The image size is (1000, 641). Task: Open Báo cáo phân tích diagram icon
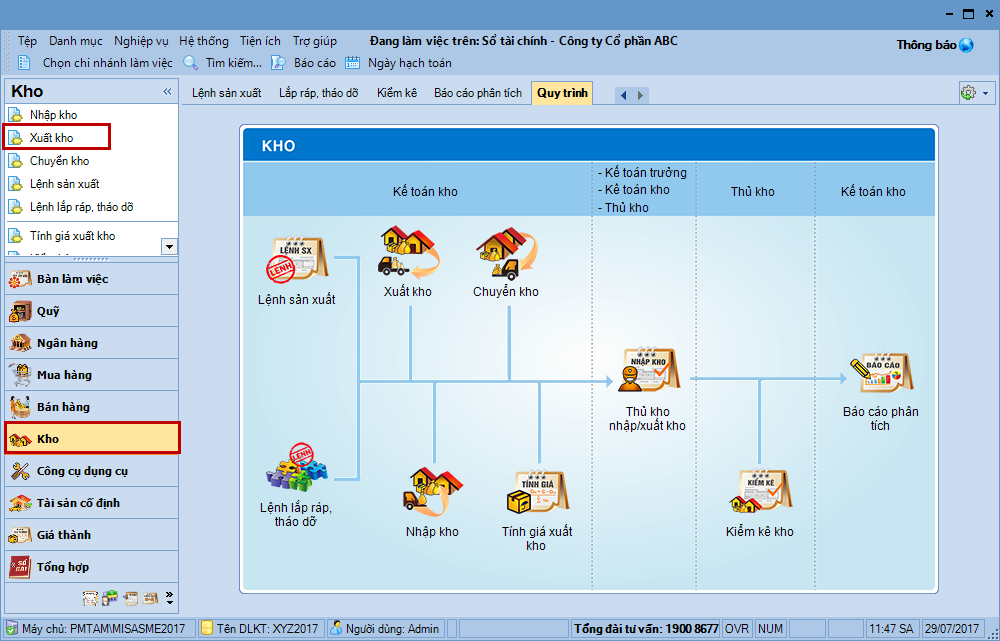880,373
